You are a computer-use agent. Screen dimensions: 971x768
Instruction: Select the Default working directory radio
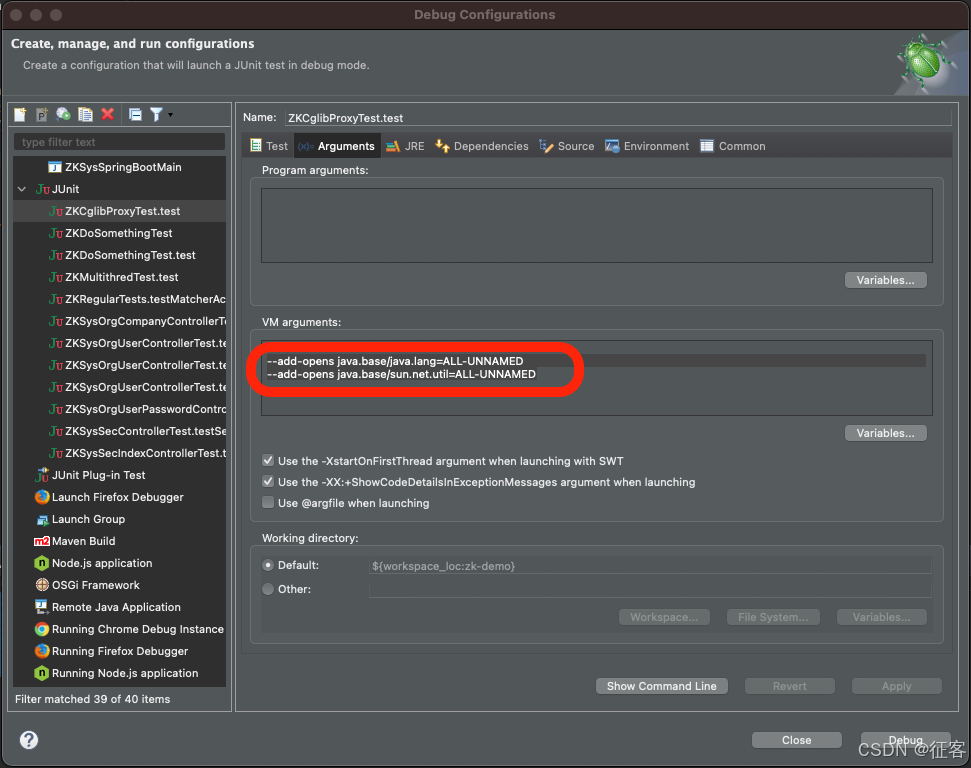click(268, 565)
